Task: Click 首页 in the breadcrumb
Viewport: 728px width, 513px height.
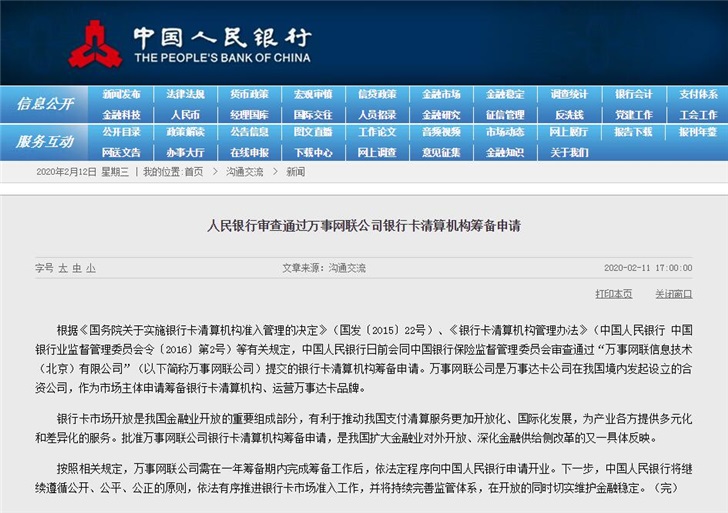Action: pos(194,172)
